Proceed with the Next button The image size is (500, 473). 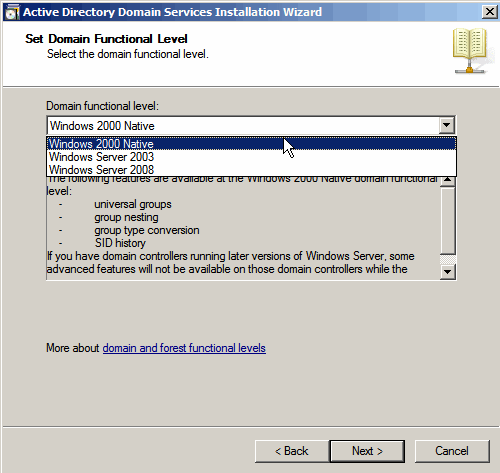pos(367,451)
